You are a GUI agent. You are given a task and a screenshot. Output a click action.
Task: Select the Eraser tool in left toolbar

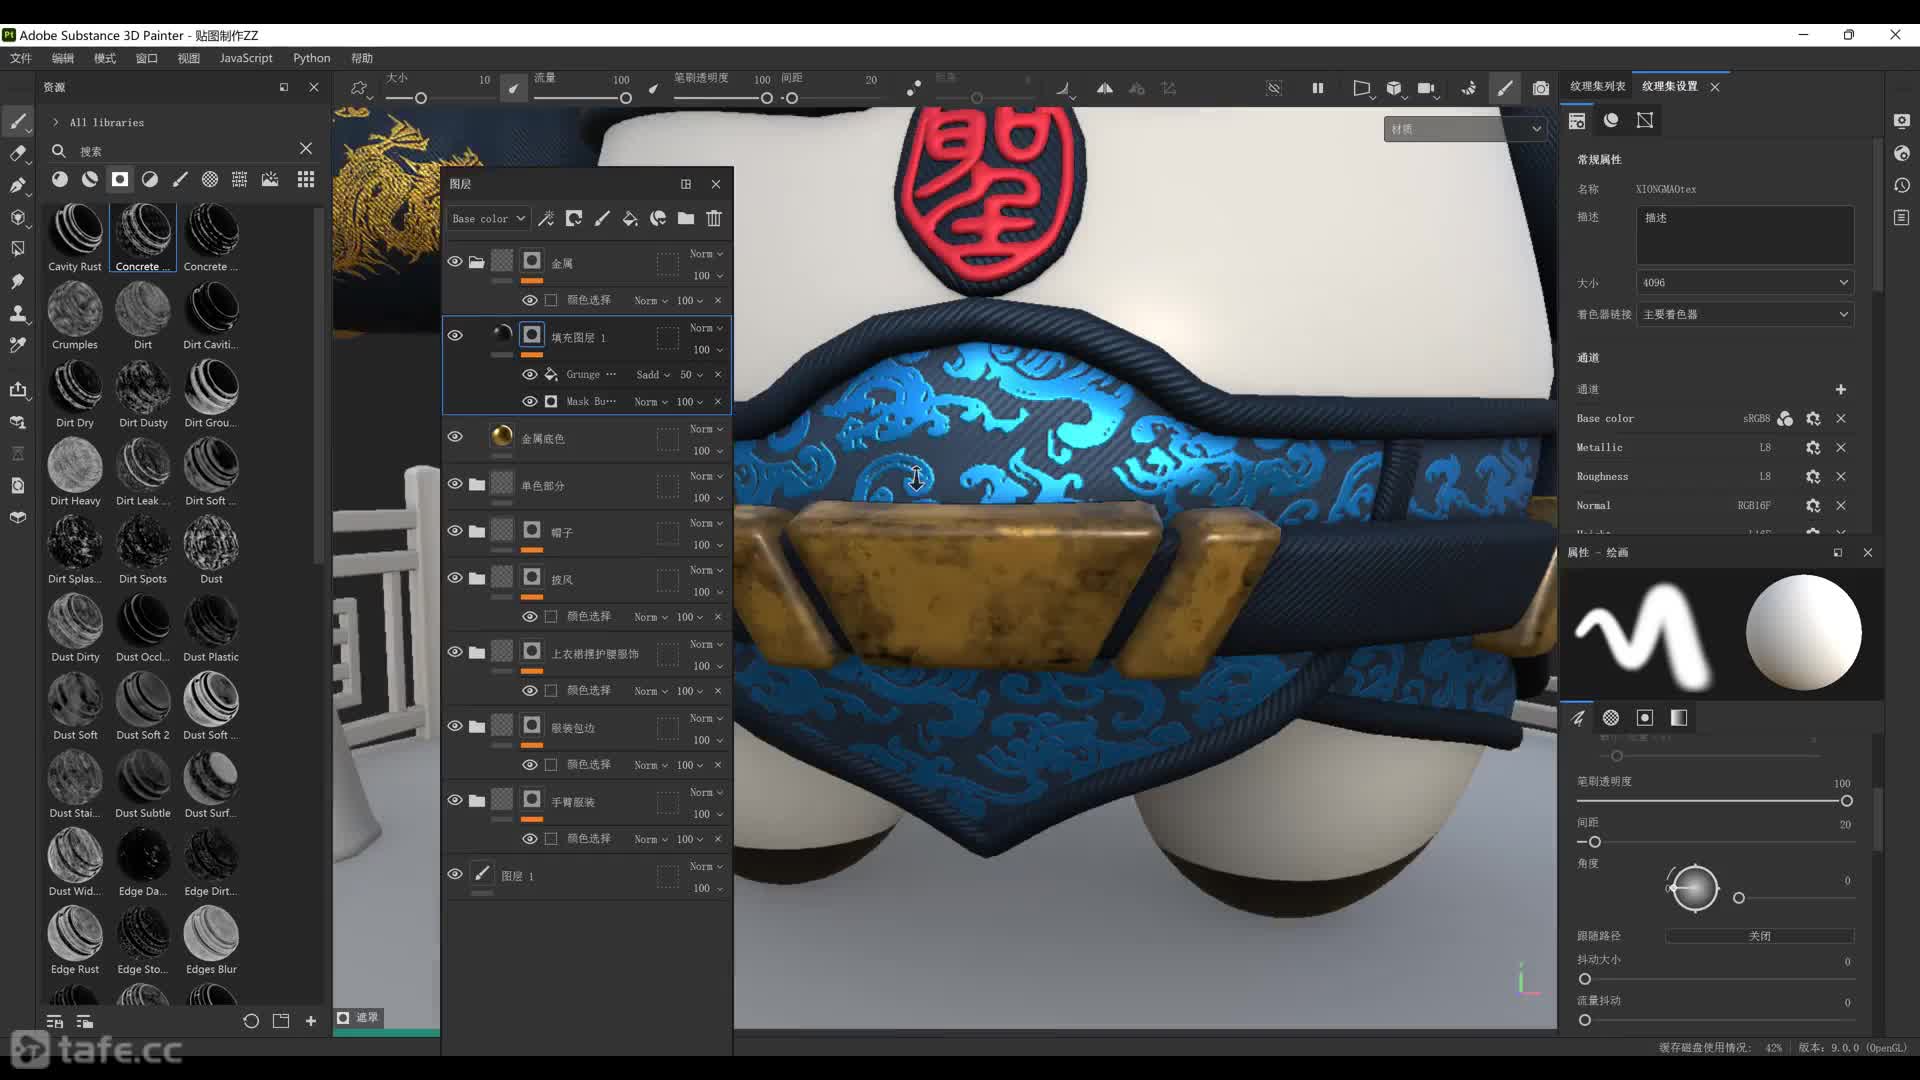(17, 153)
